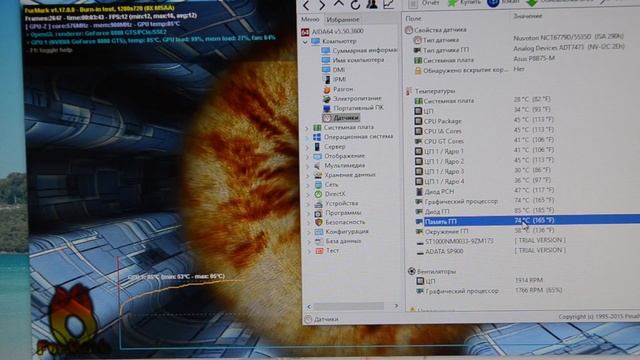Screen dimensions: 640x360
Task: Open the graph chart toolbar icon
Action: (389, 4)
